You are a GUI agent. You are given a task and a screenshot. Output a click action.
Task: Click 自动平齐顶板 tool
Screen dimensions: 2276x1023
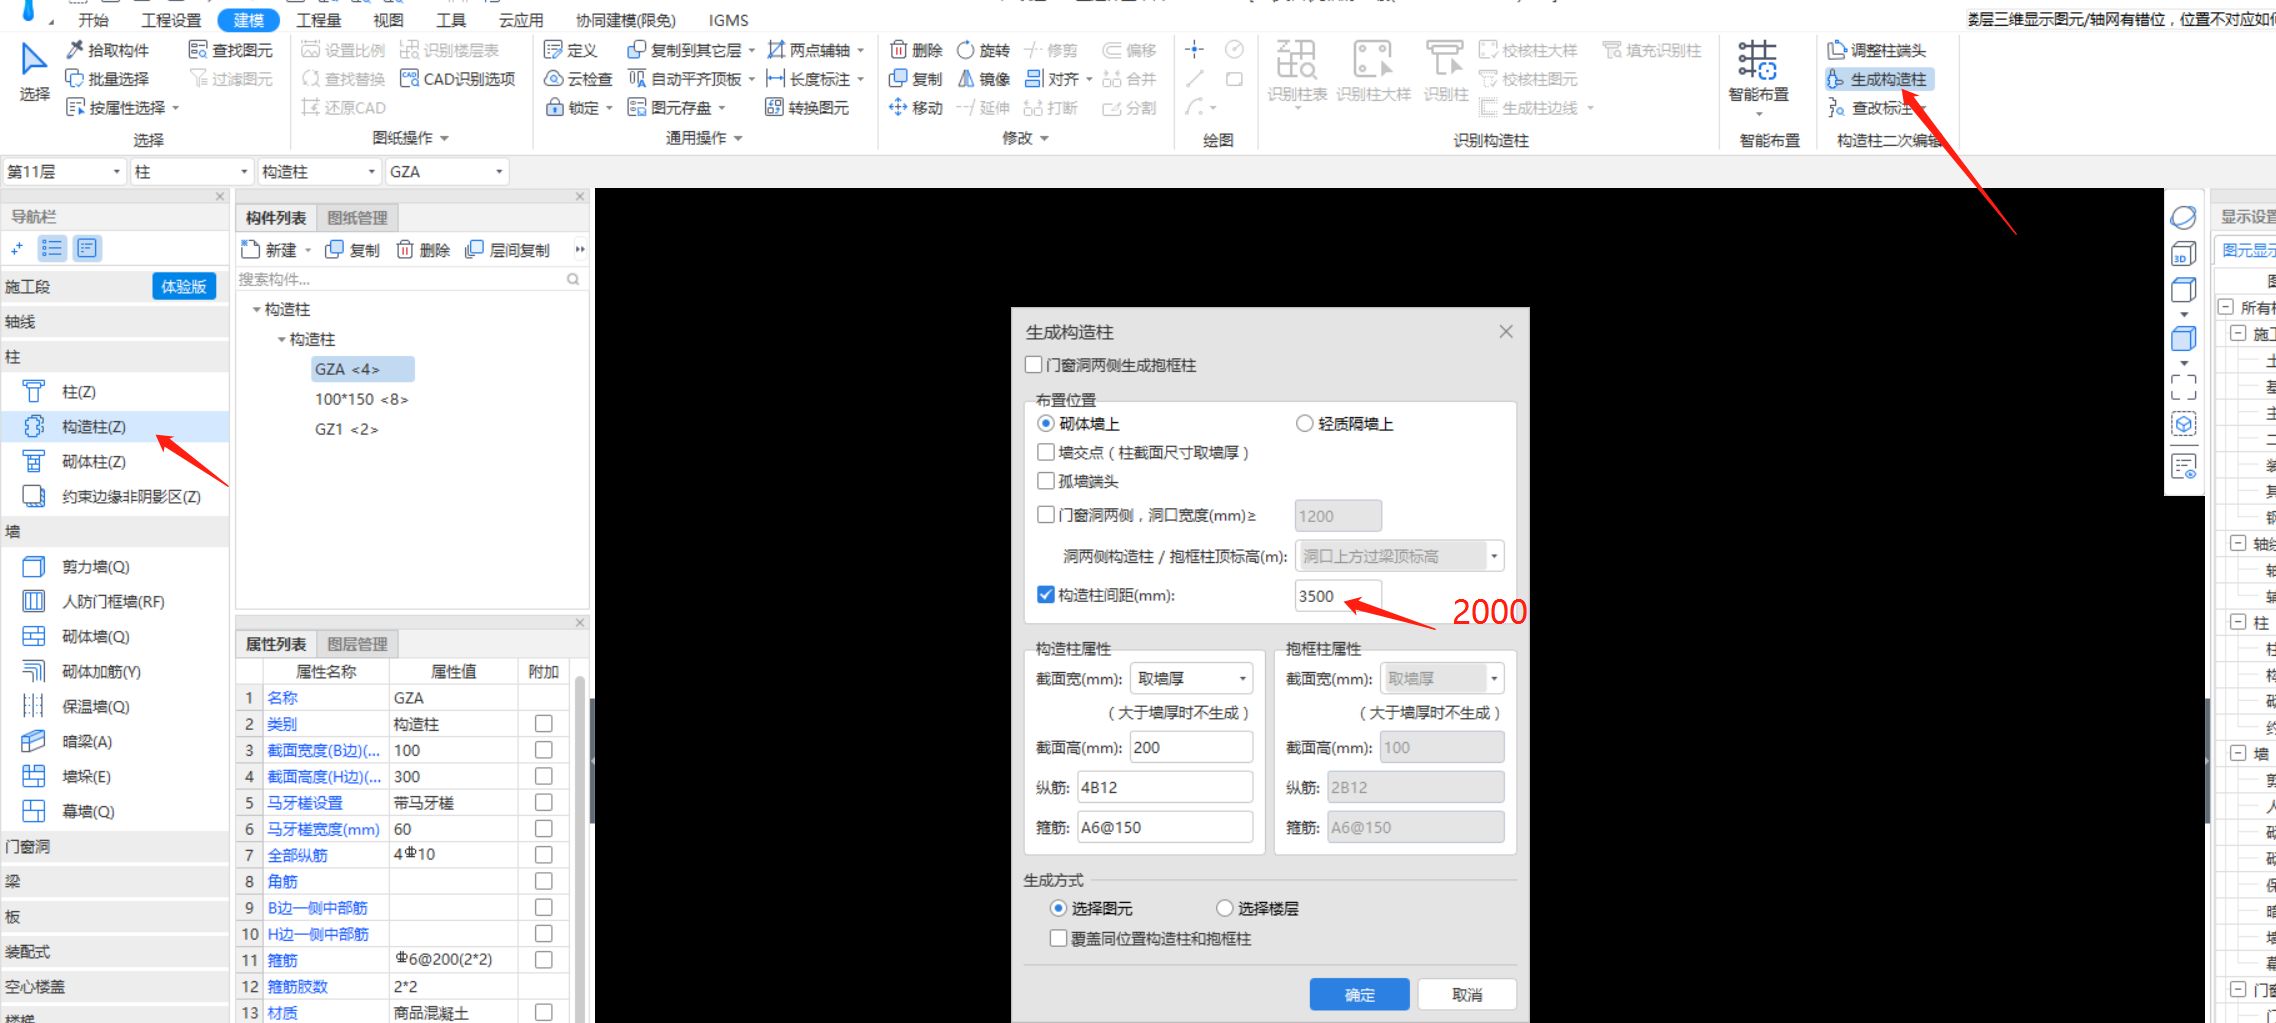685,79
